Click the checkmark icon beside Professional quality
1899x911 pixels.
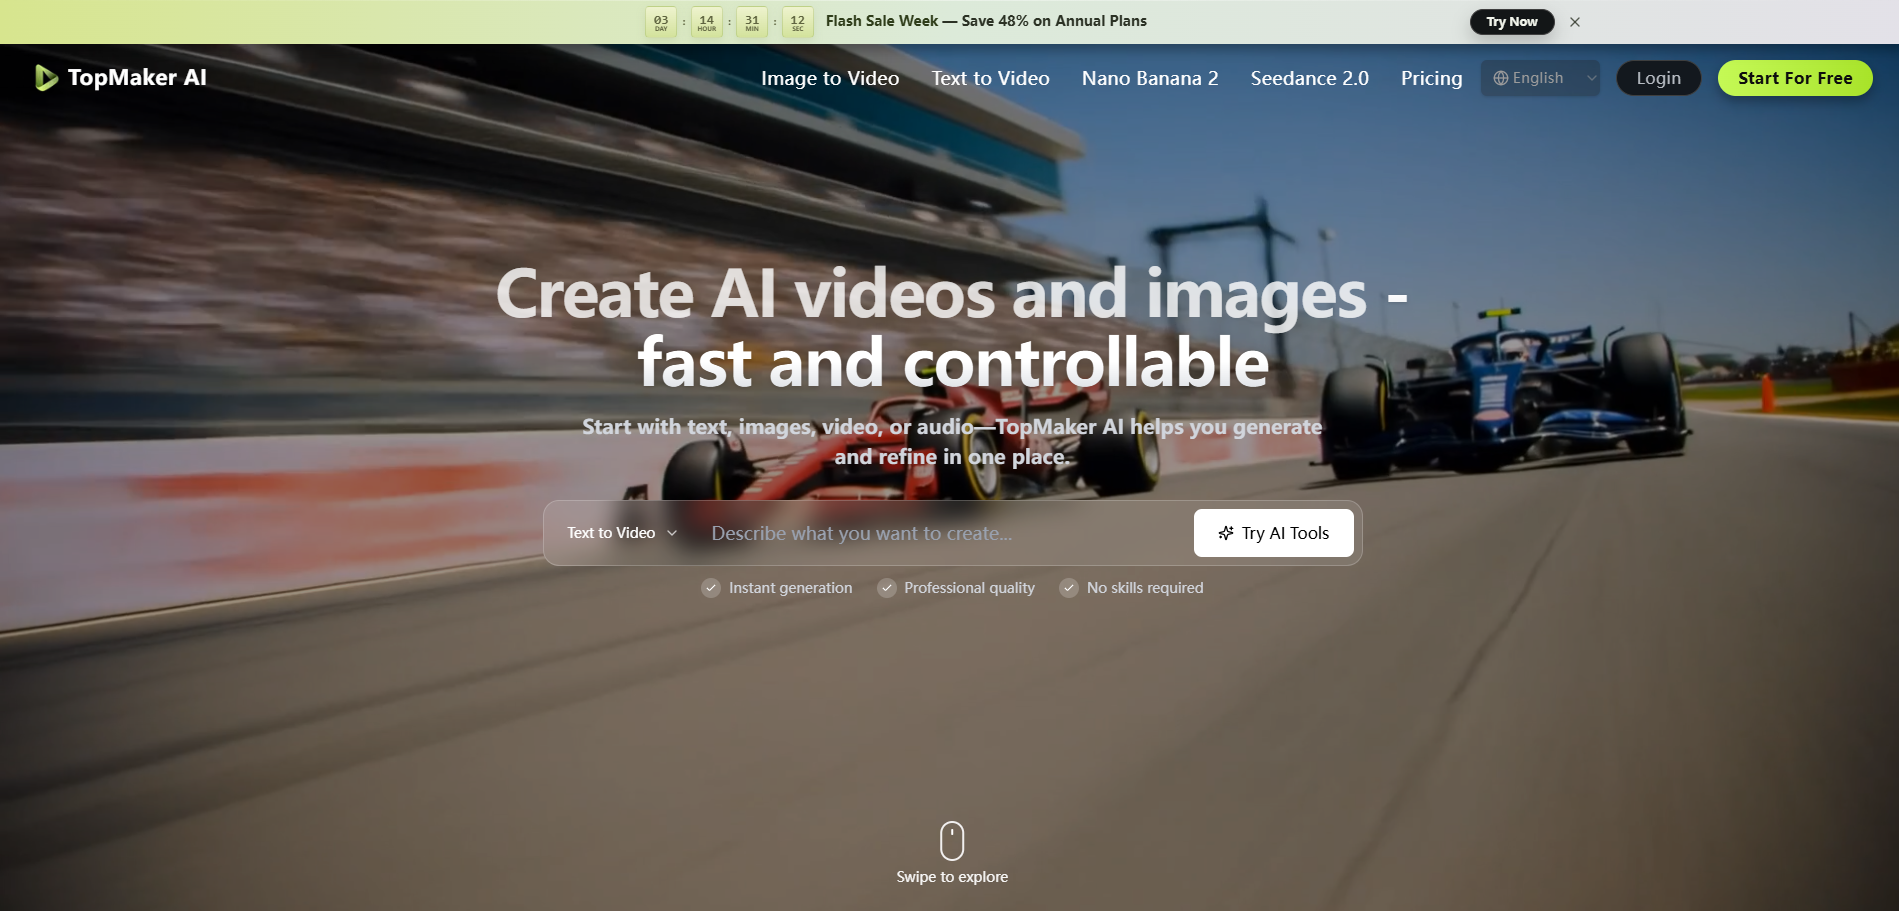tap(887, 588)
